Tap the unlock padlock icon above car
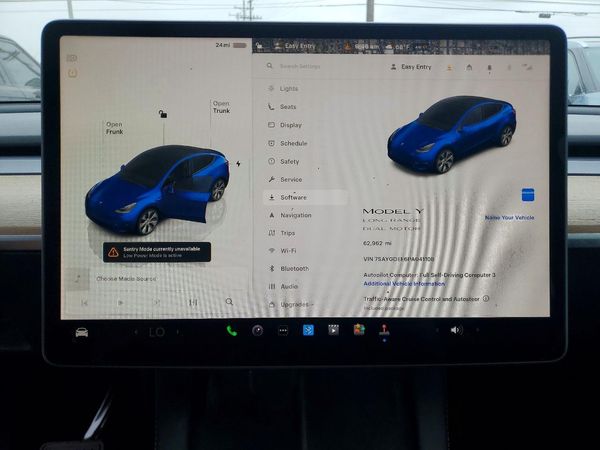 pos(163,114)
